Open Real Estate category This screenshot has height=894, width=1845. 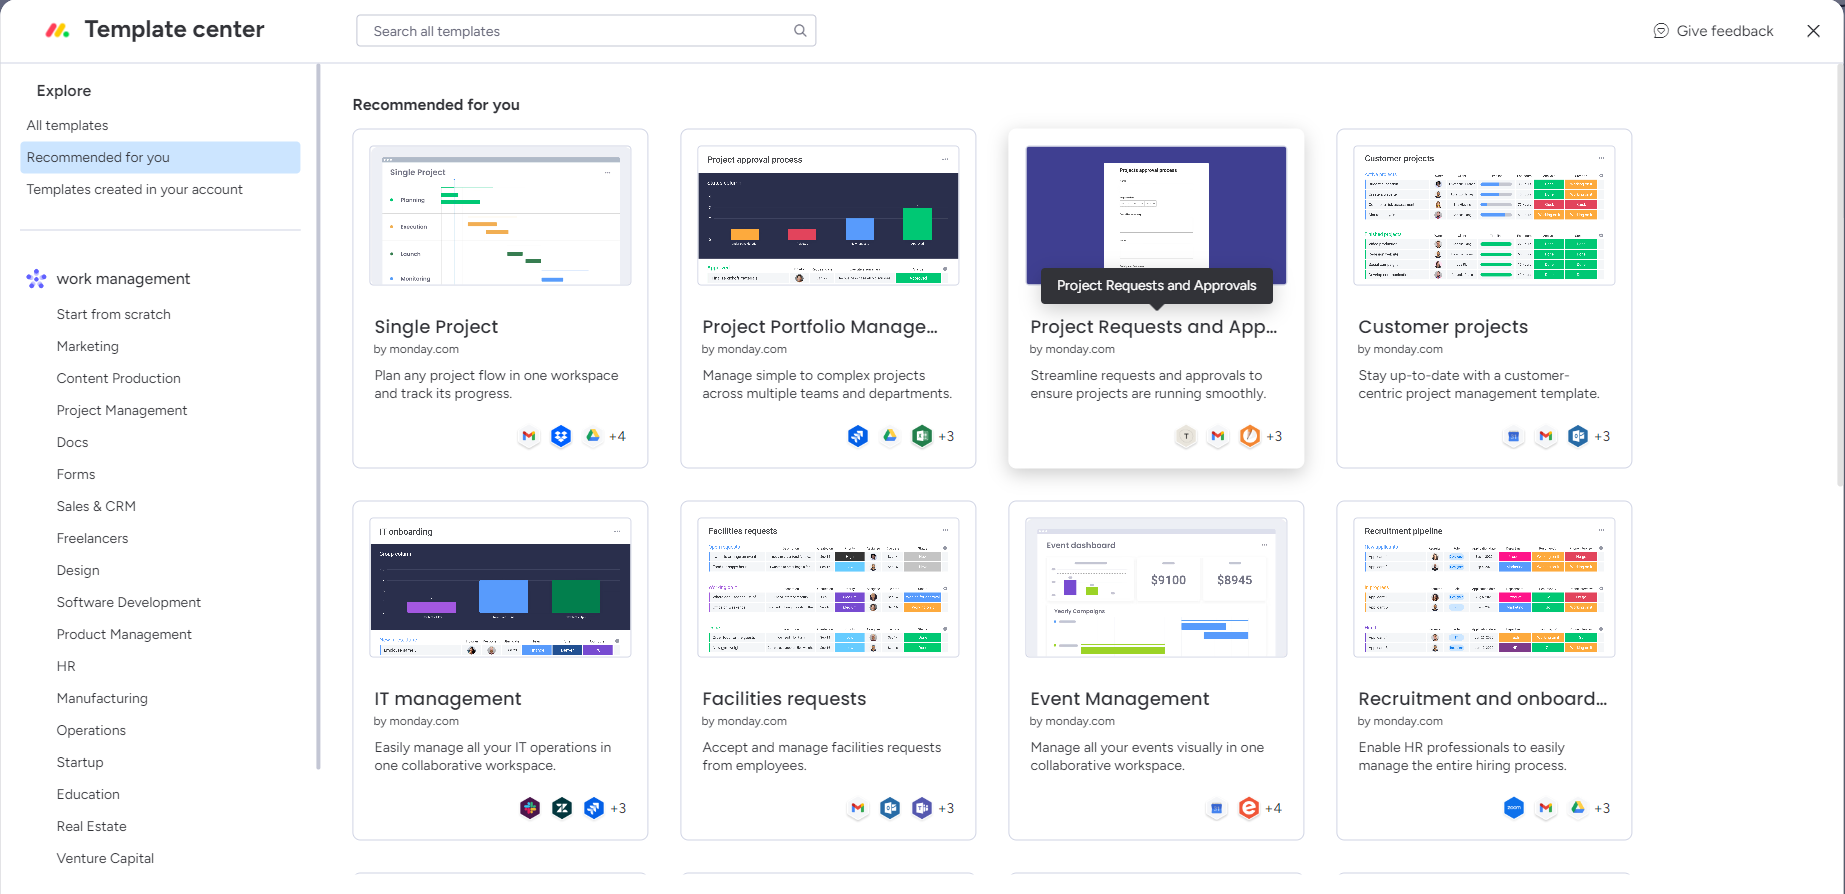(x=92, y=826)
